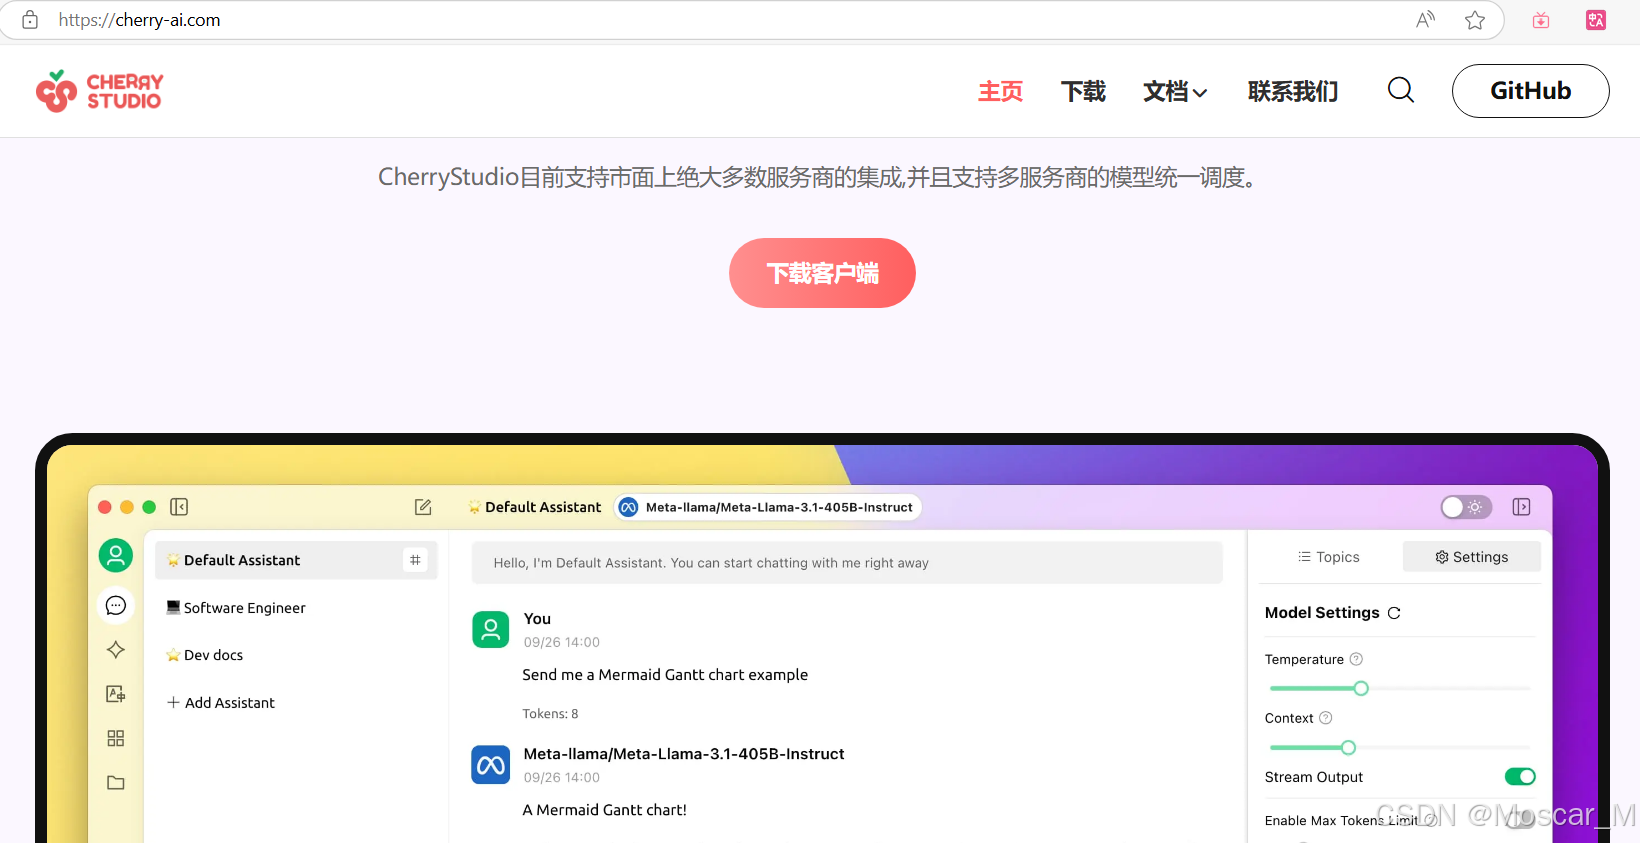Open the chat bubble sidebar icon
The height and width of the screenshot is (843, 1640).
click(116, 605)
